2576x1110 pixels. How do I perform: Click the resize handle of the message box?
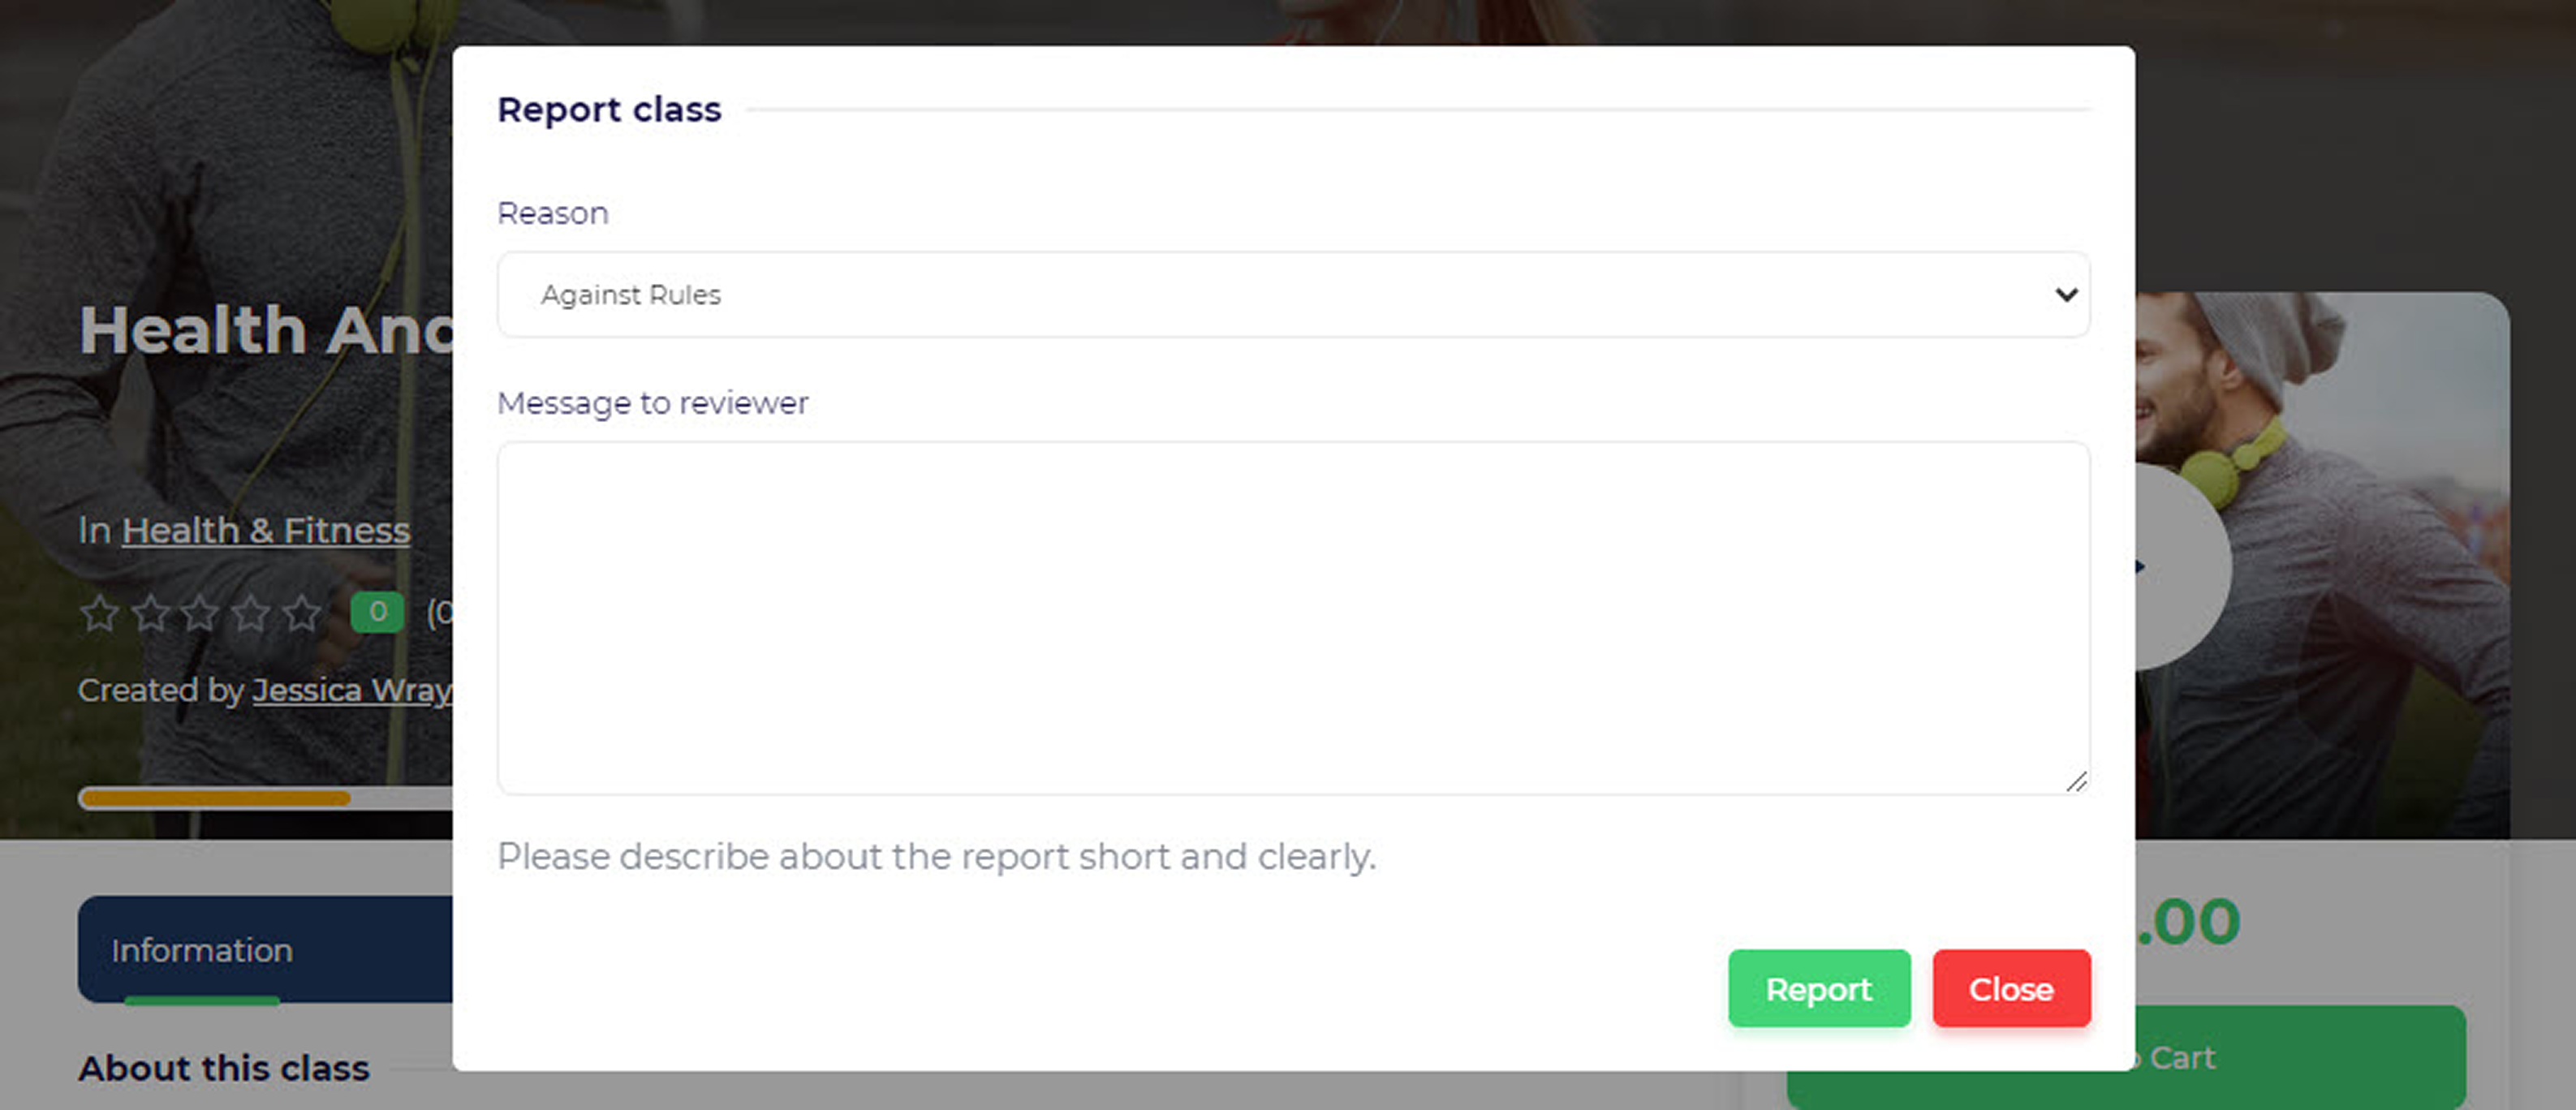[x=2076, y=782]
